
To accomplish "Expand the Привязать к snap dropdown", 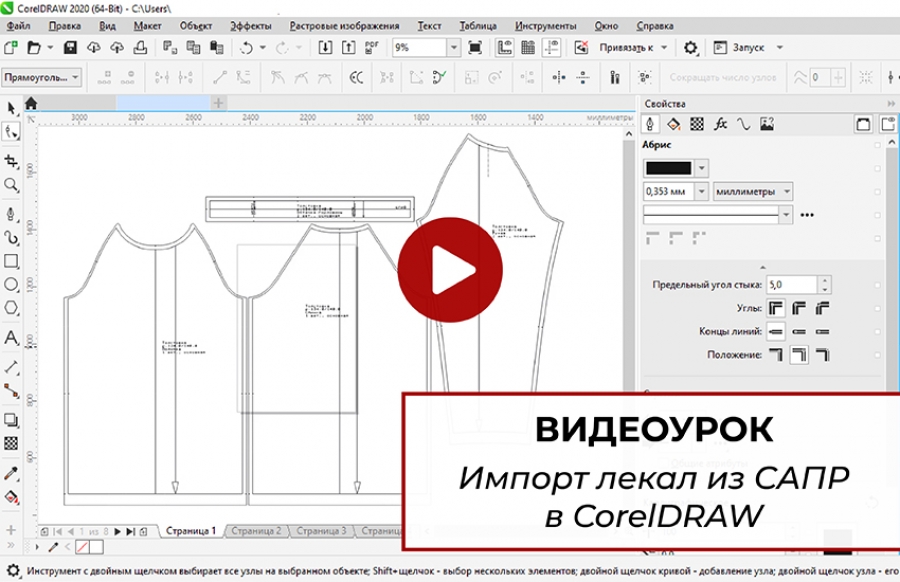I will point(664,48).
